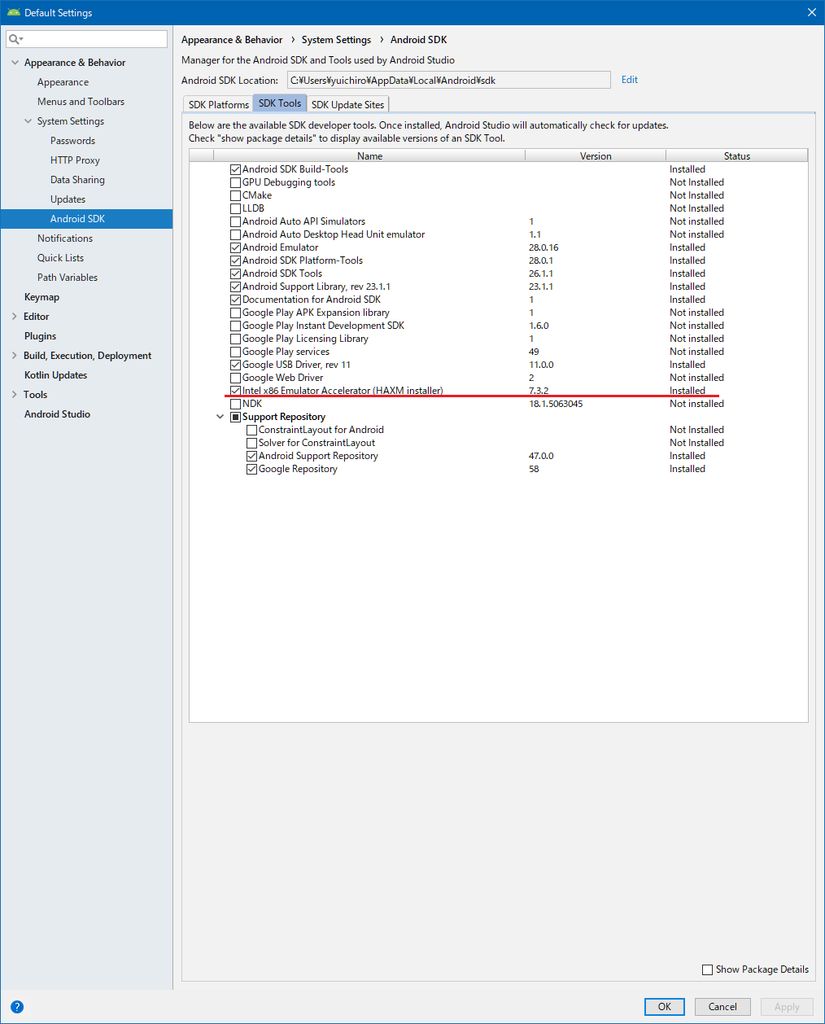Click Documentation for Android SDK row
Screen dimensions: 825x1024
tap(498, 300)
